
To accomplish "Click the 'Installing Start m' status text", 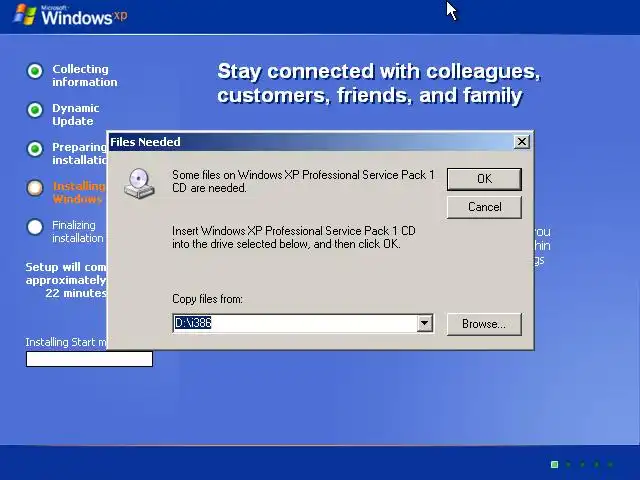I will click(x=66, y=342).
